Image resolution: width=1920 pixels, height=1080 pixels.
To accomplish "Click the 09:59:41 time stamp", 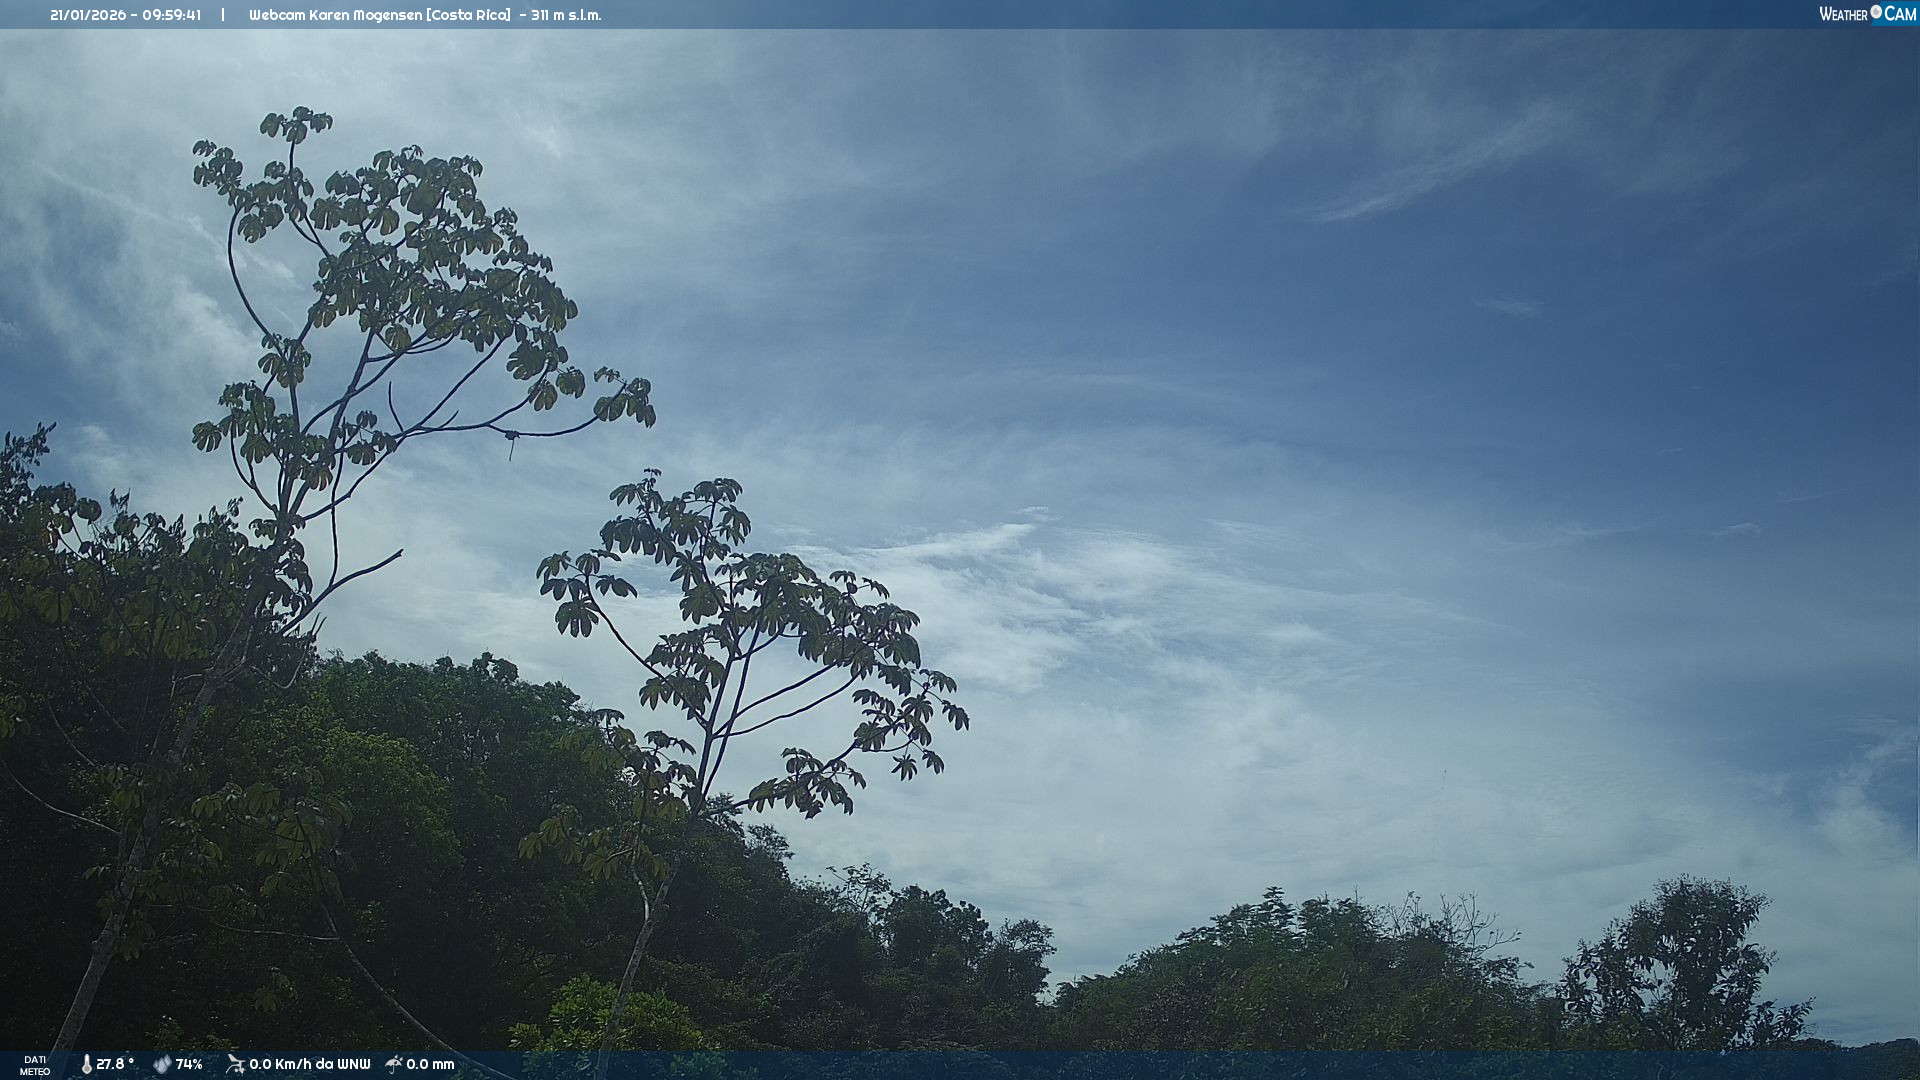I will 171,15.
